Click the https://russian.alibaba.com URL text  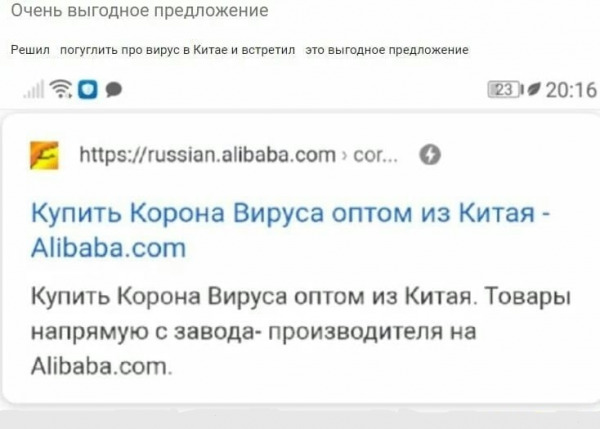[207, 155]
